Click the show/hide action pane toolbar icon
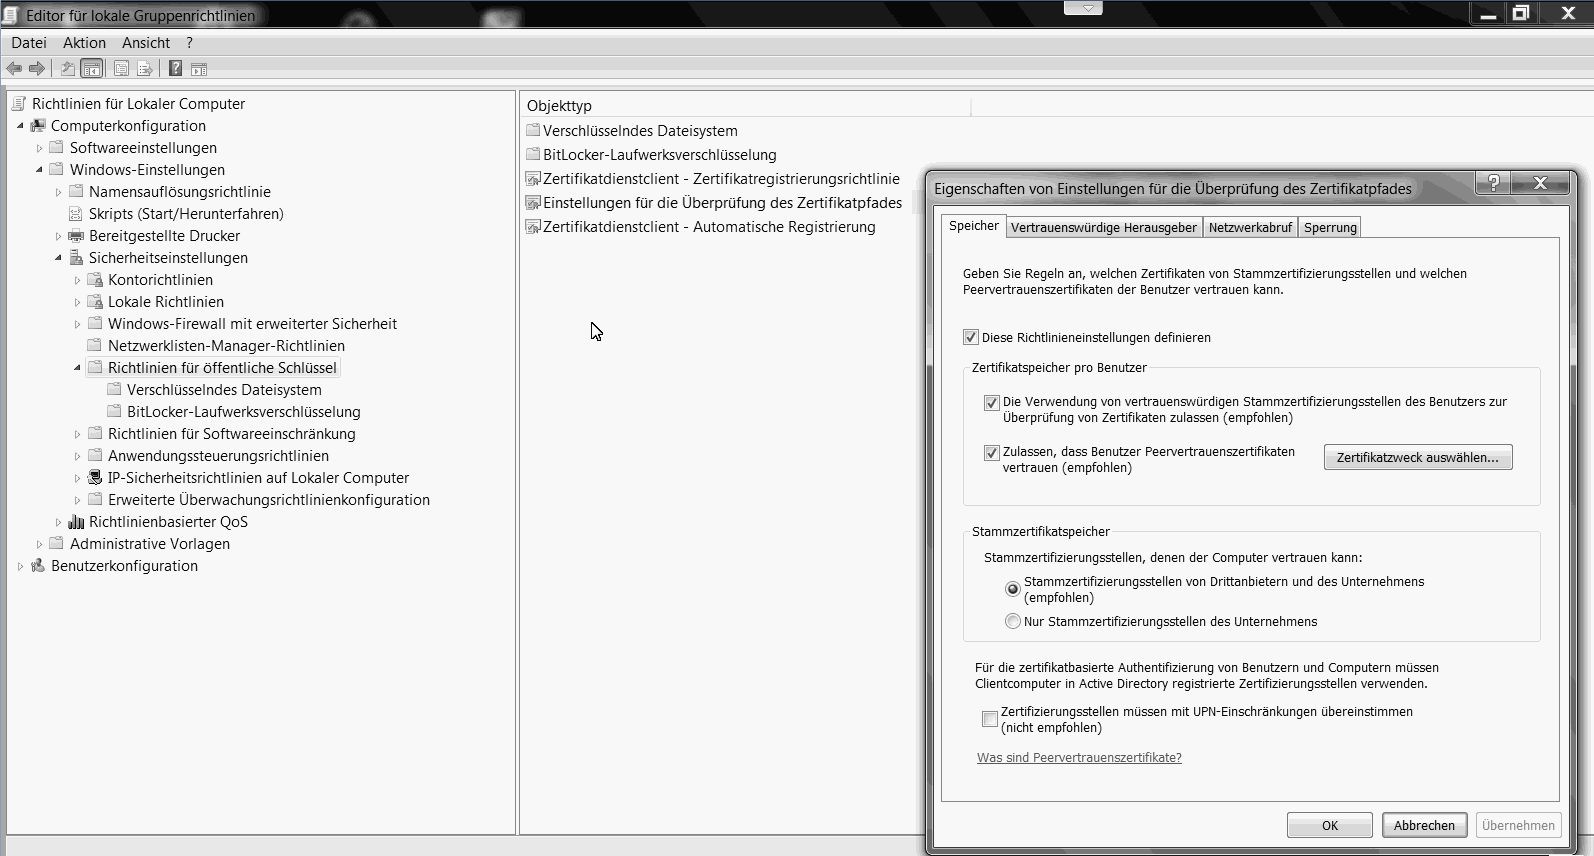 pyautogui.click(x=199, y=69)
